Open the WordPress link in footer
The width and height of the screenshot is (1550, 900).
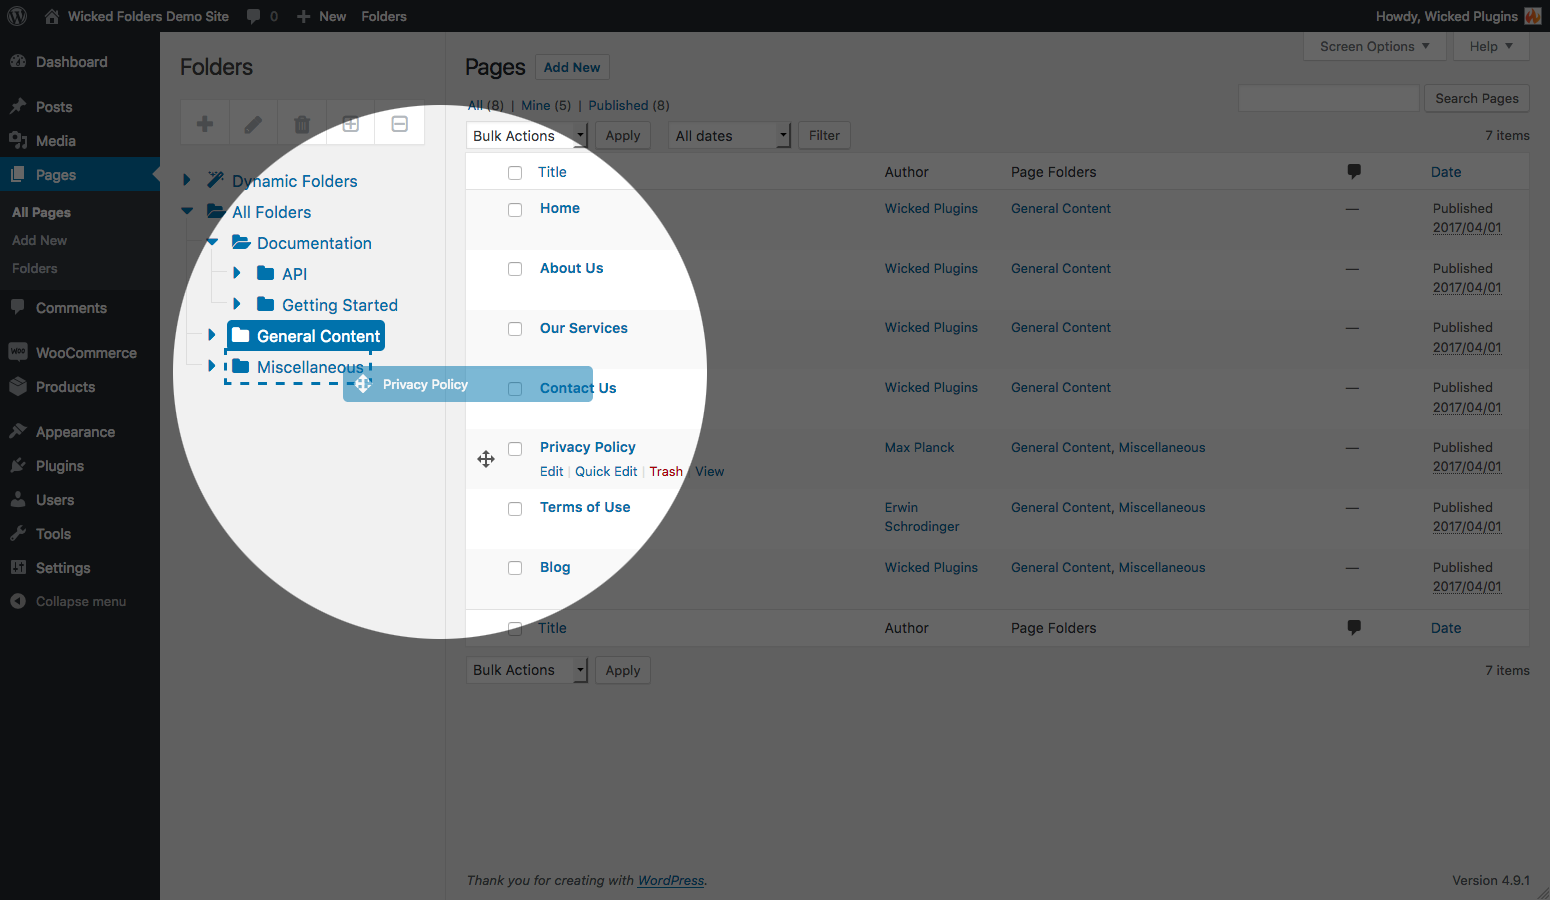[671, 881]
